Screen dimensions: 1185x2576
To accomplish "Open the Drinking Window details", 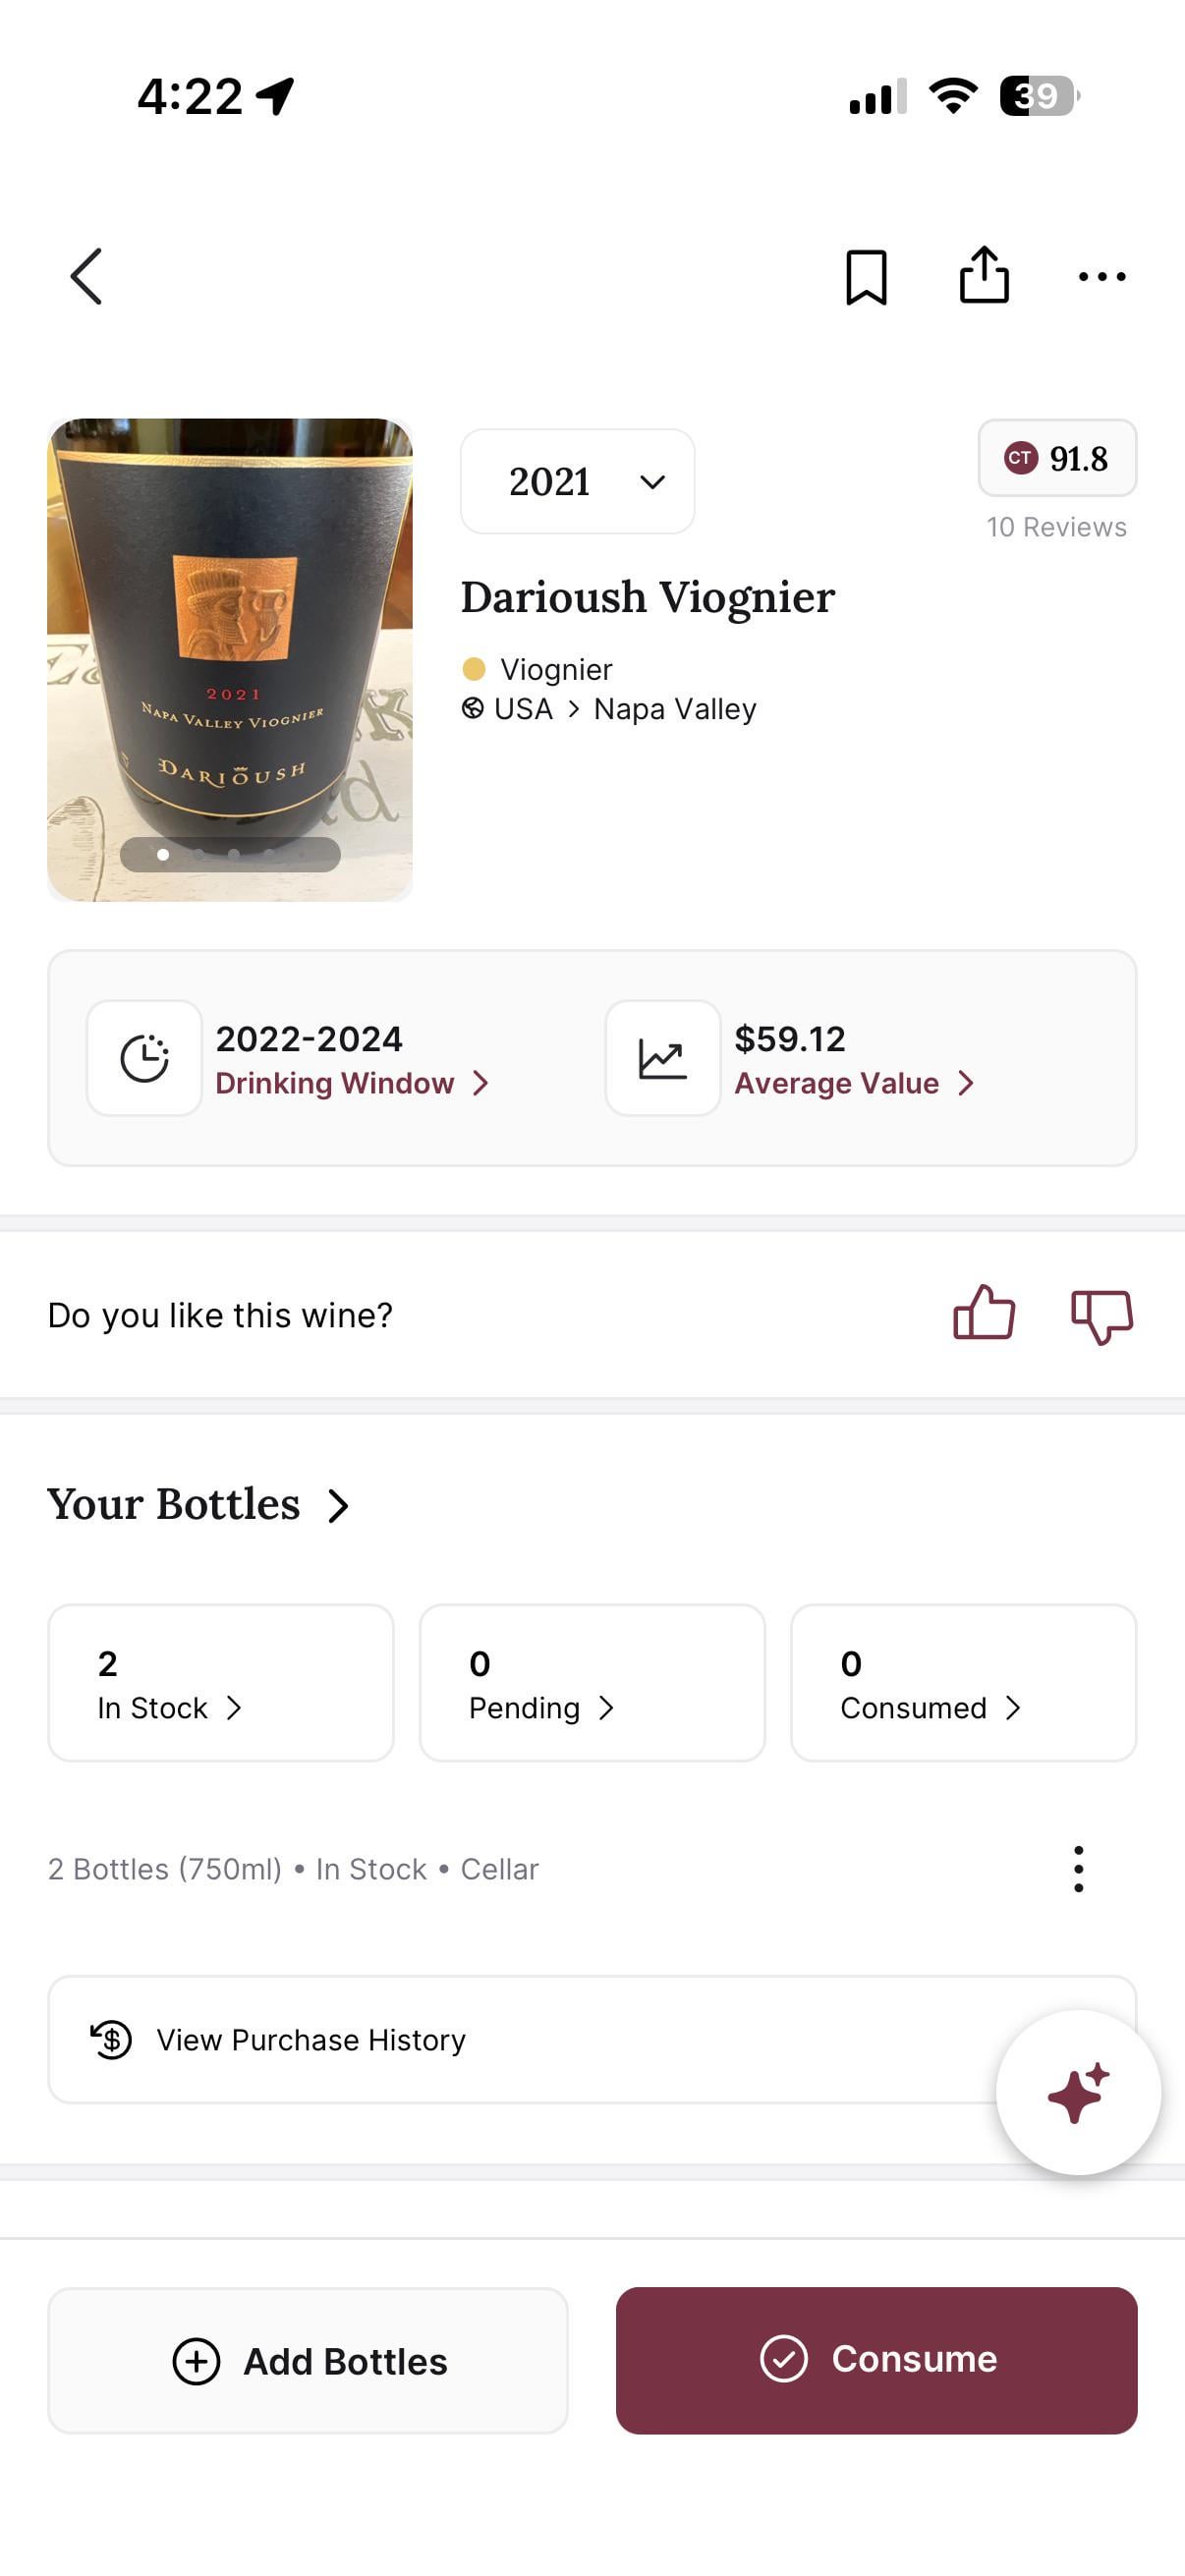I will pos(351,1083).
